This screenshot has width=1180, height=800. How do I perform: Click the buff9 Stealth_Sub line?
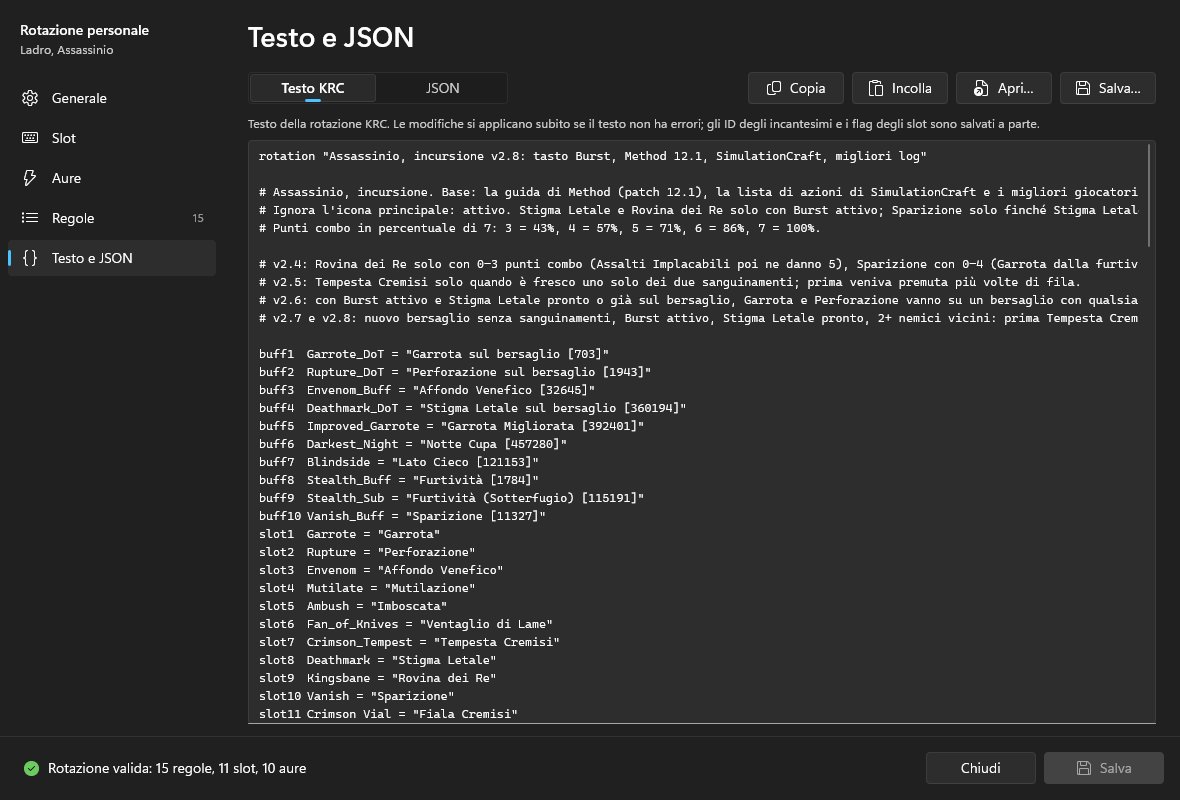(x=451, y=498)
